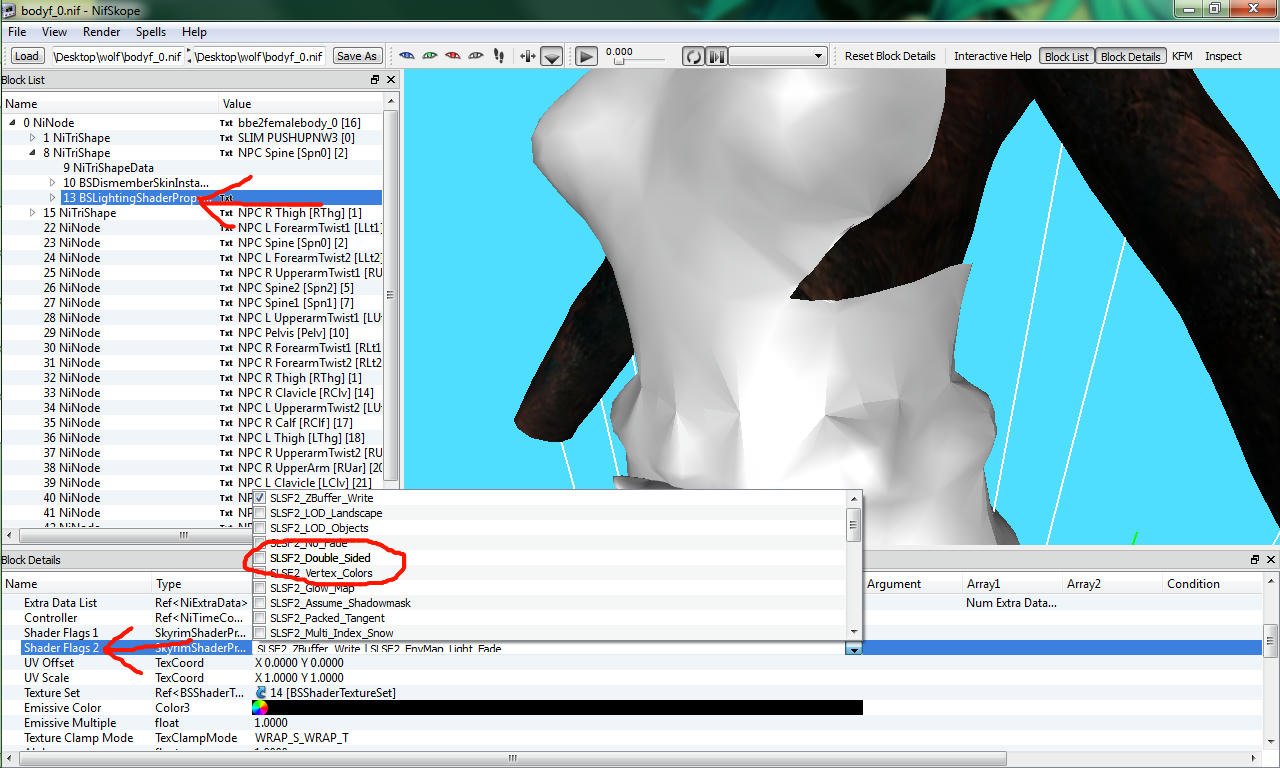Open the Help menu
The image size is (1280, 768).
194,32
